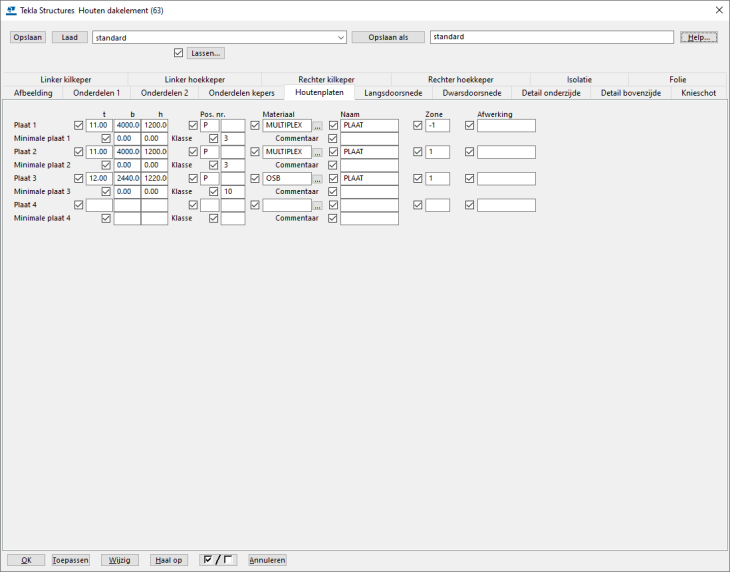The height and width of the screenshot is (572, 730).
Task: Open material browser for Plaat 1
Action: 317,126
